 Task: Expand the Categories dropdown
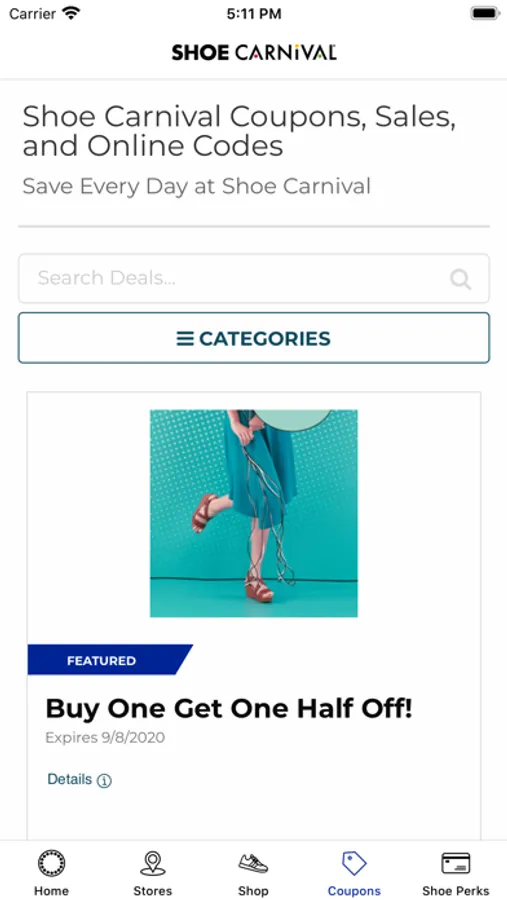pyautogui.click(x=254, y=338)
